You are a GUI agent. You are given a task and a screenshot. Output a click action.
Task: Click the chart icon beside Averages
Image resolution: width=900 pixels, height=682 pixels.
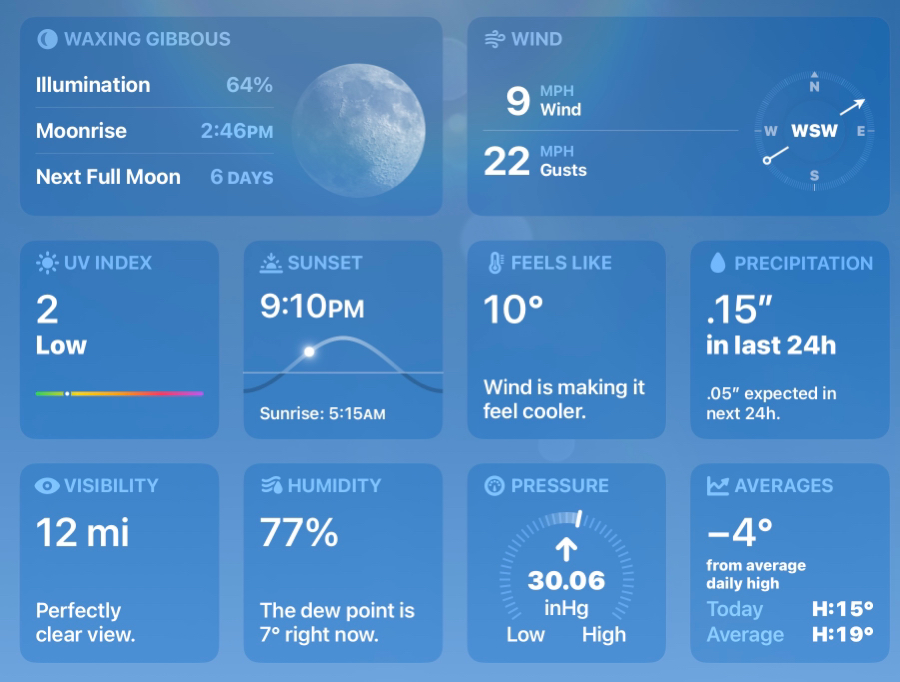coord(717,486)
